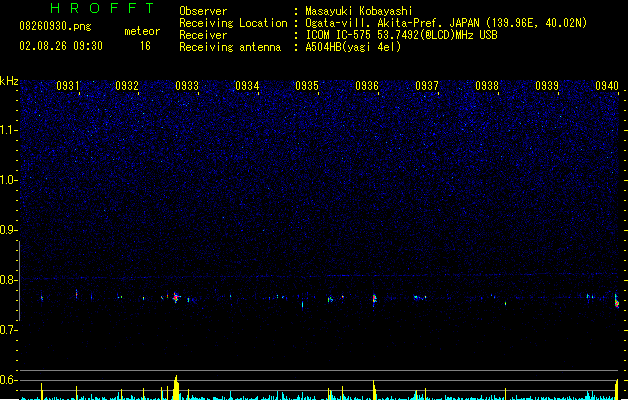Click the meteor count value 16

click(146, 46)
